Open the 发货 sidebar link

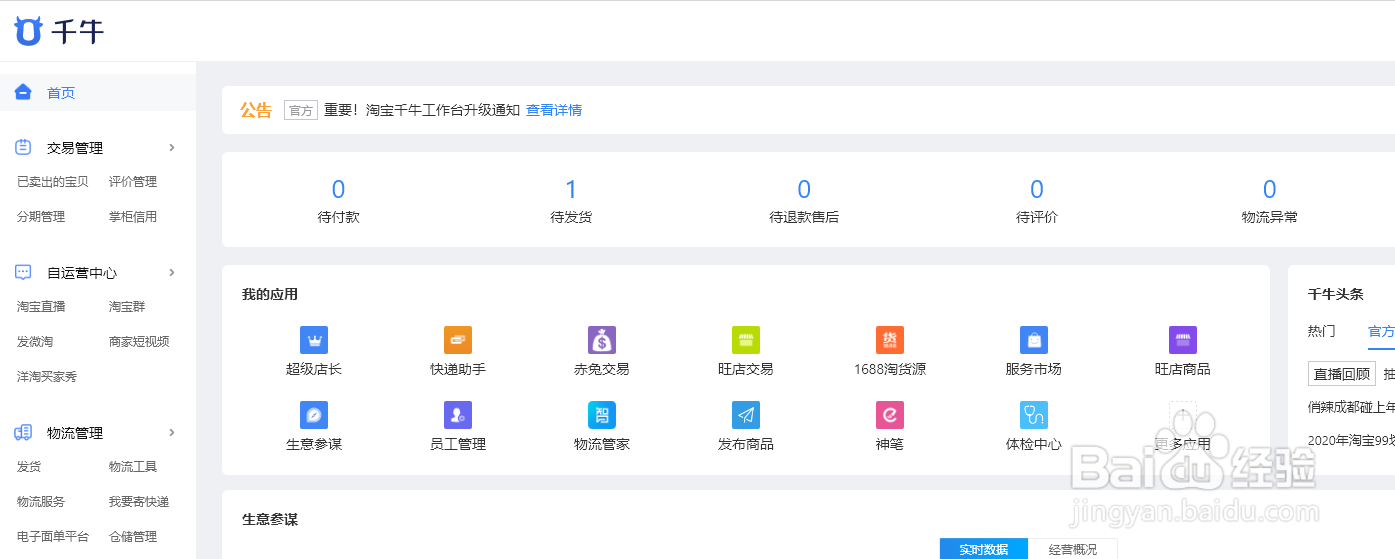29,467
